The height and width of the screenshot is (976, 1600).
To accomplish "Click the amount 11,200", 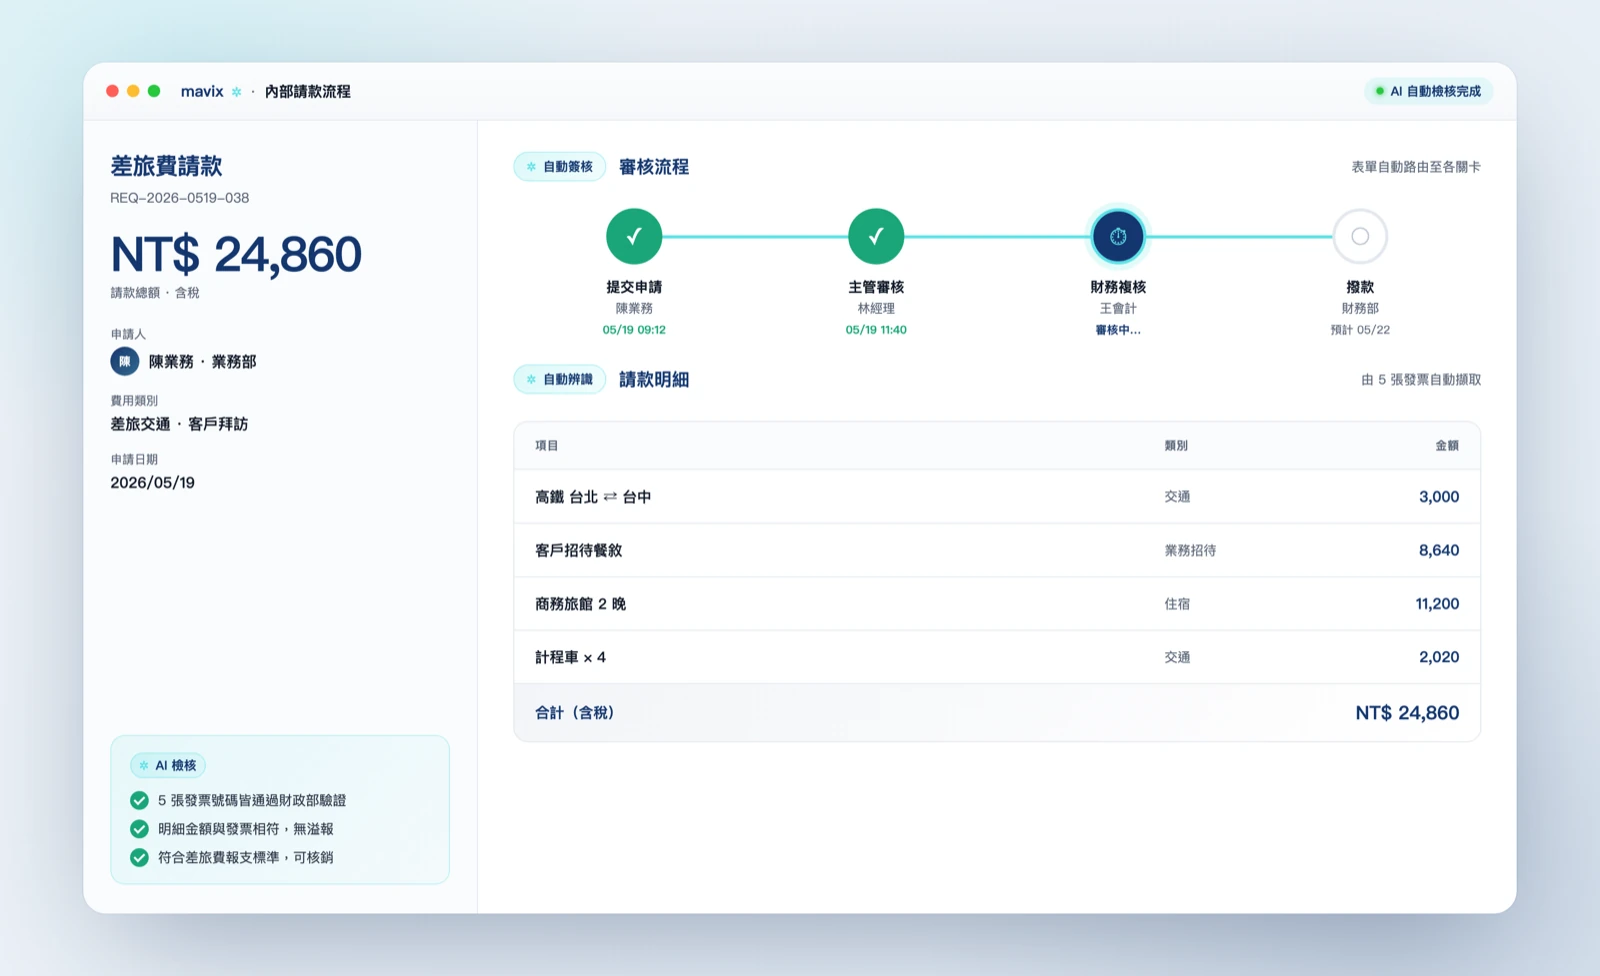I will pos(1437,604).
